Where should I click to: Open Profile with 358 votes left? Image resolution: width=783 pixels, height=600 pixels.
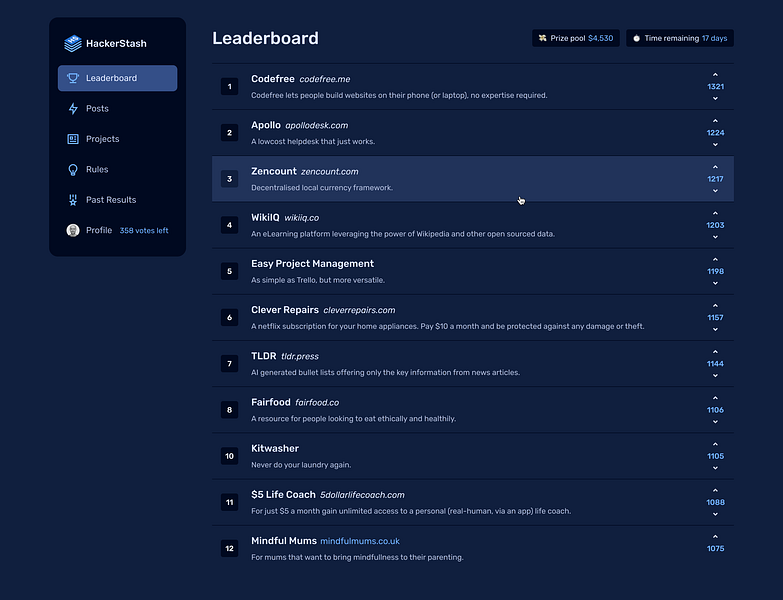pos(117,231)
